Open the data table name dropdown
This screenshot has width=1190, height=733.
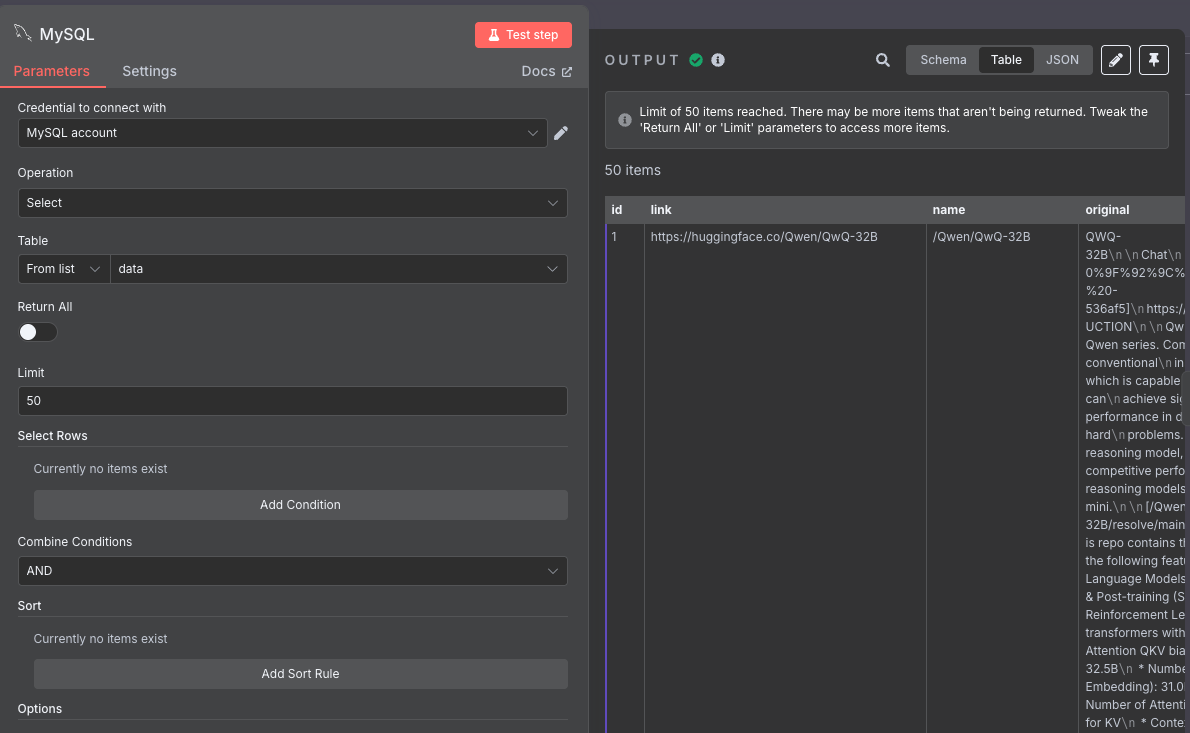click(x=338, y=269)
